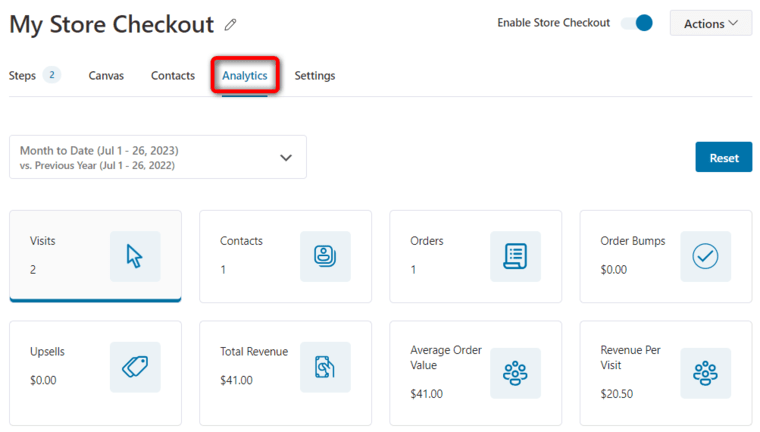Click the Steps count badge showing 2
The image size is (760, 432).
pos(52,75)
